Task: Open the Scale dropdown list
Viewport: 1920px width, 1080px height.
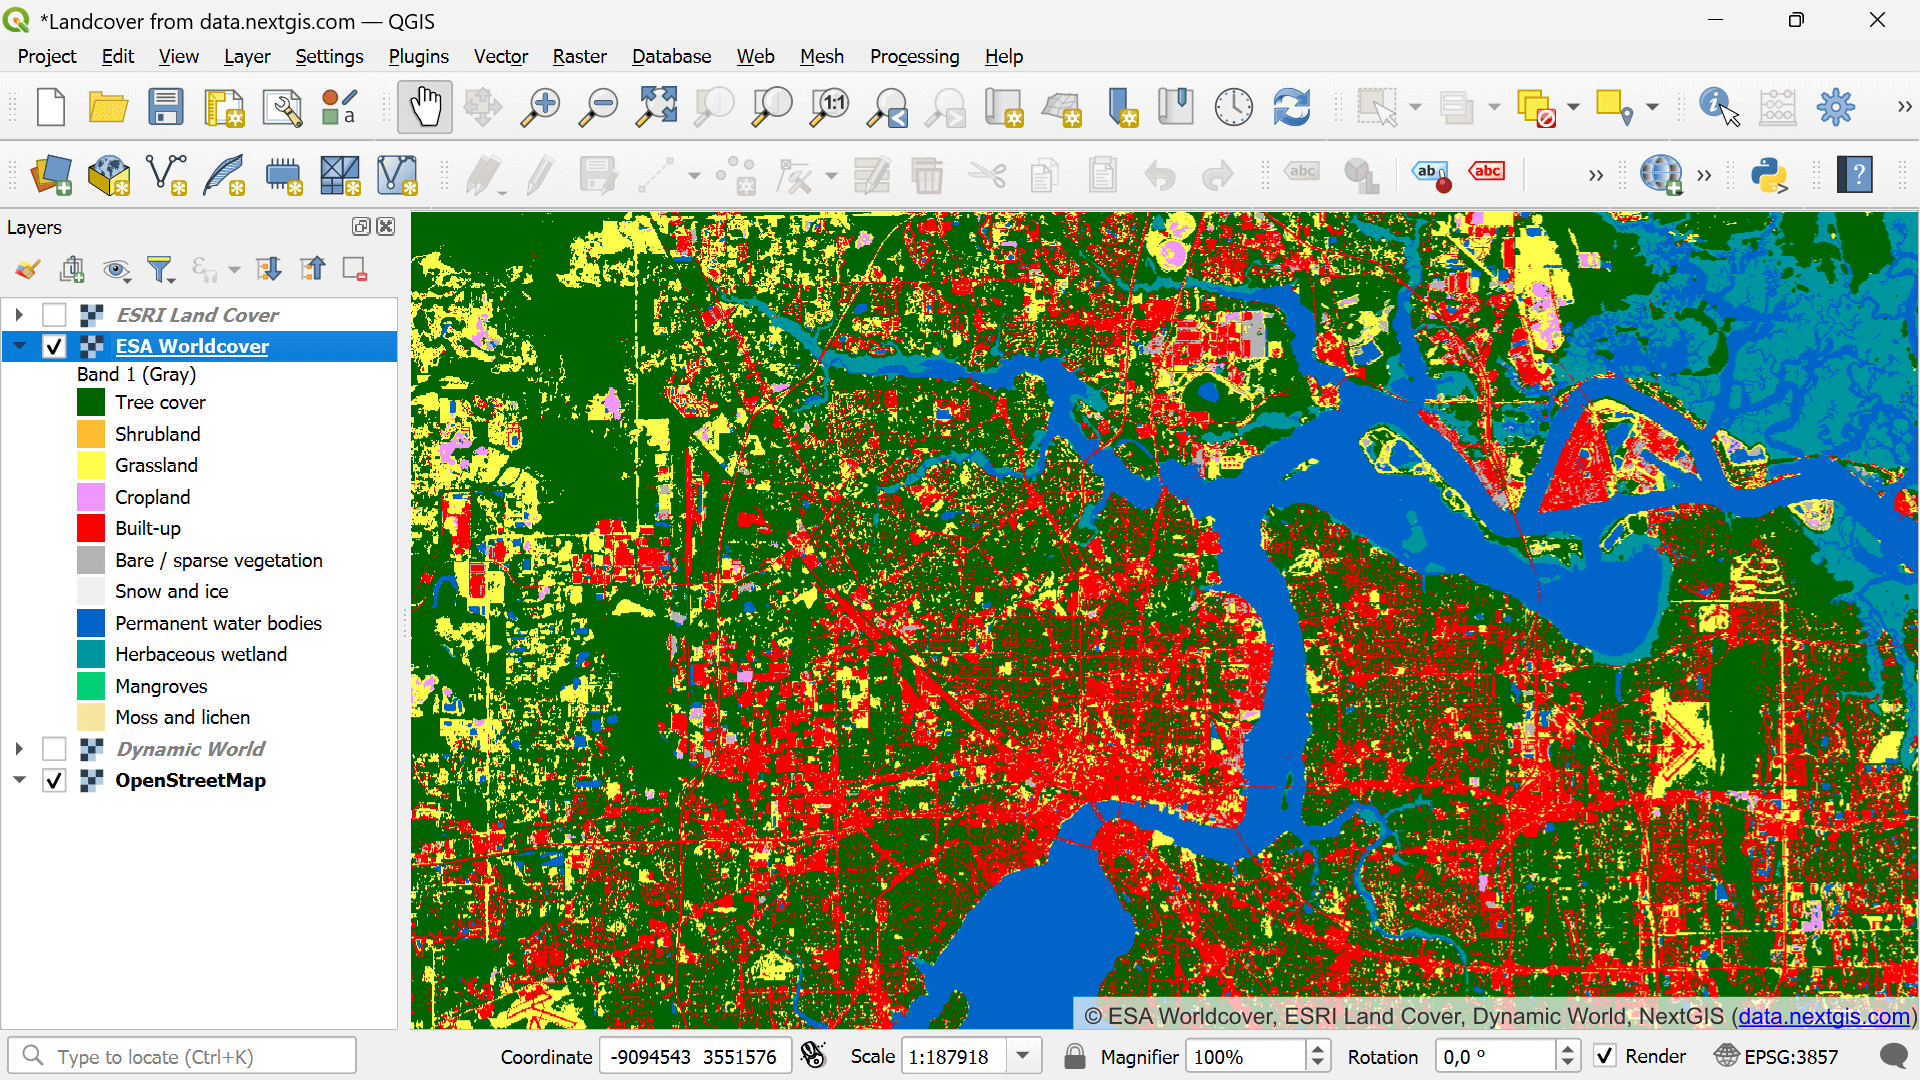Action: [x=1023, y=1056]
